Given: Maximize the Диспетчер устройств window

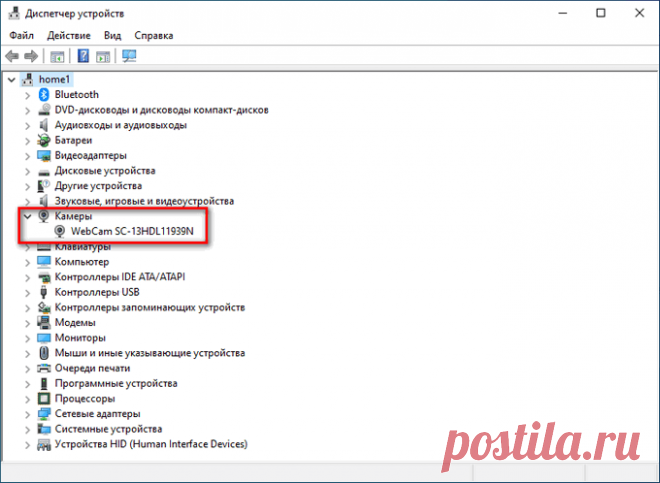Looking at the screenshot, I should pos(601,13).
